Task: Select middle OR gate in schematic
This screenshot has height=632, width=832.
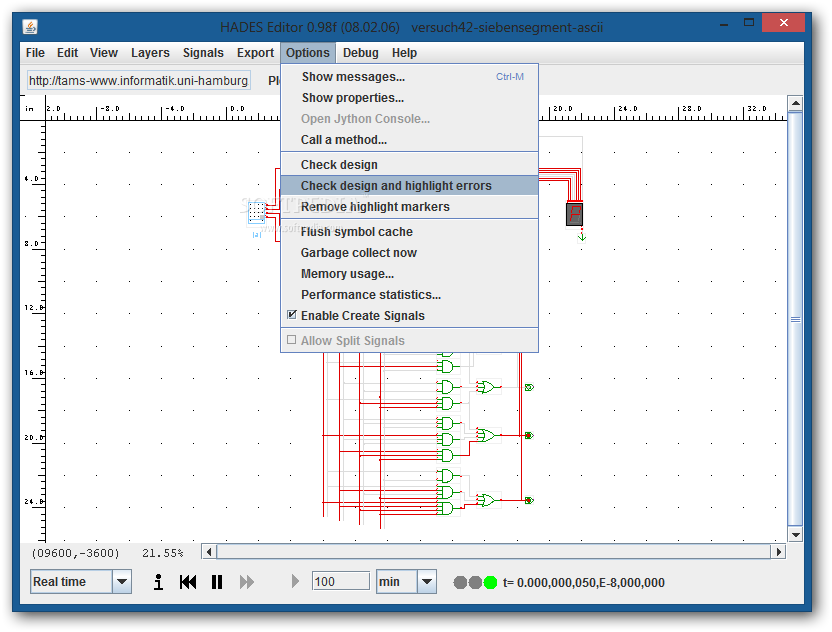Action: pyautogui.click(x=486, y=435)
